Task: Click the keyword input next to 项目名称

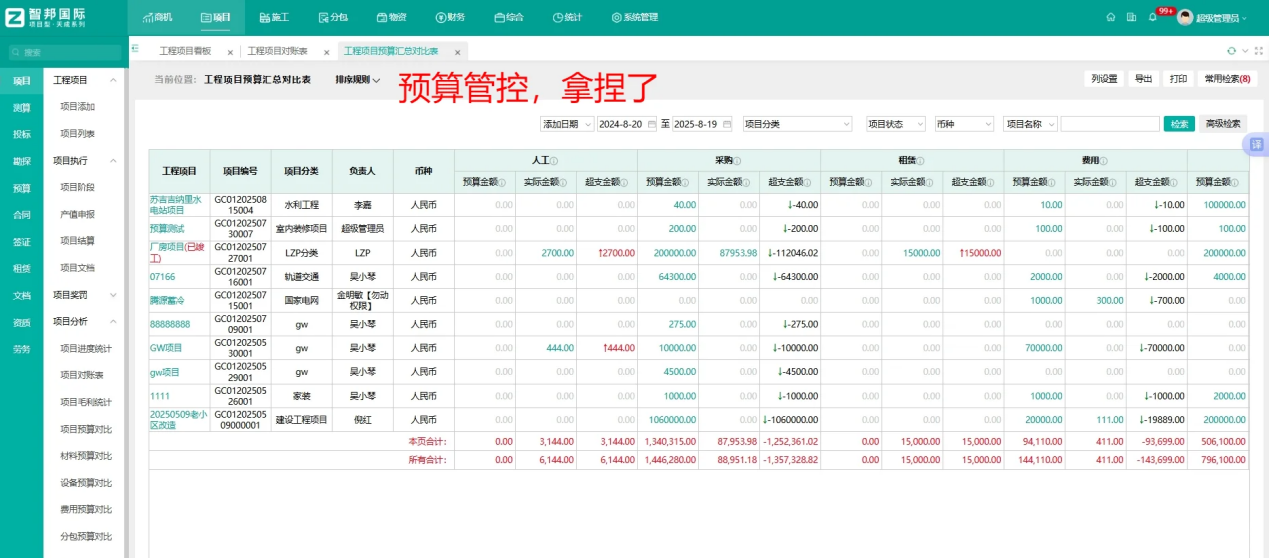Action: [1109, 124]
